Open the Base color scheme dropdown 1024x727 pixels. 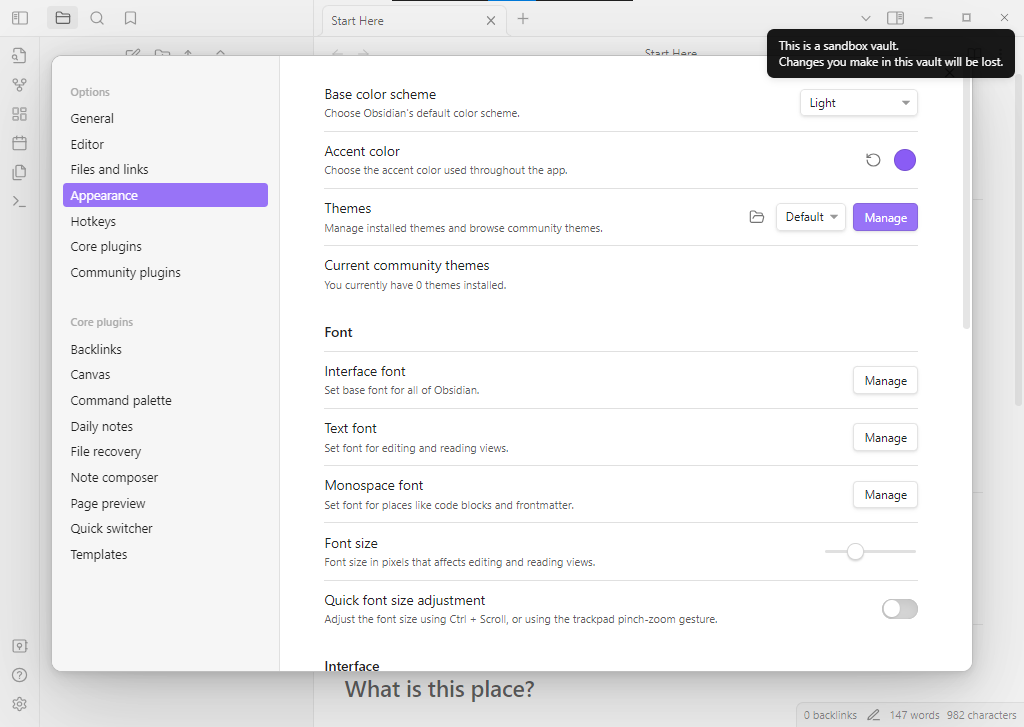(x=858, y=102)
